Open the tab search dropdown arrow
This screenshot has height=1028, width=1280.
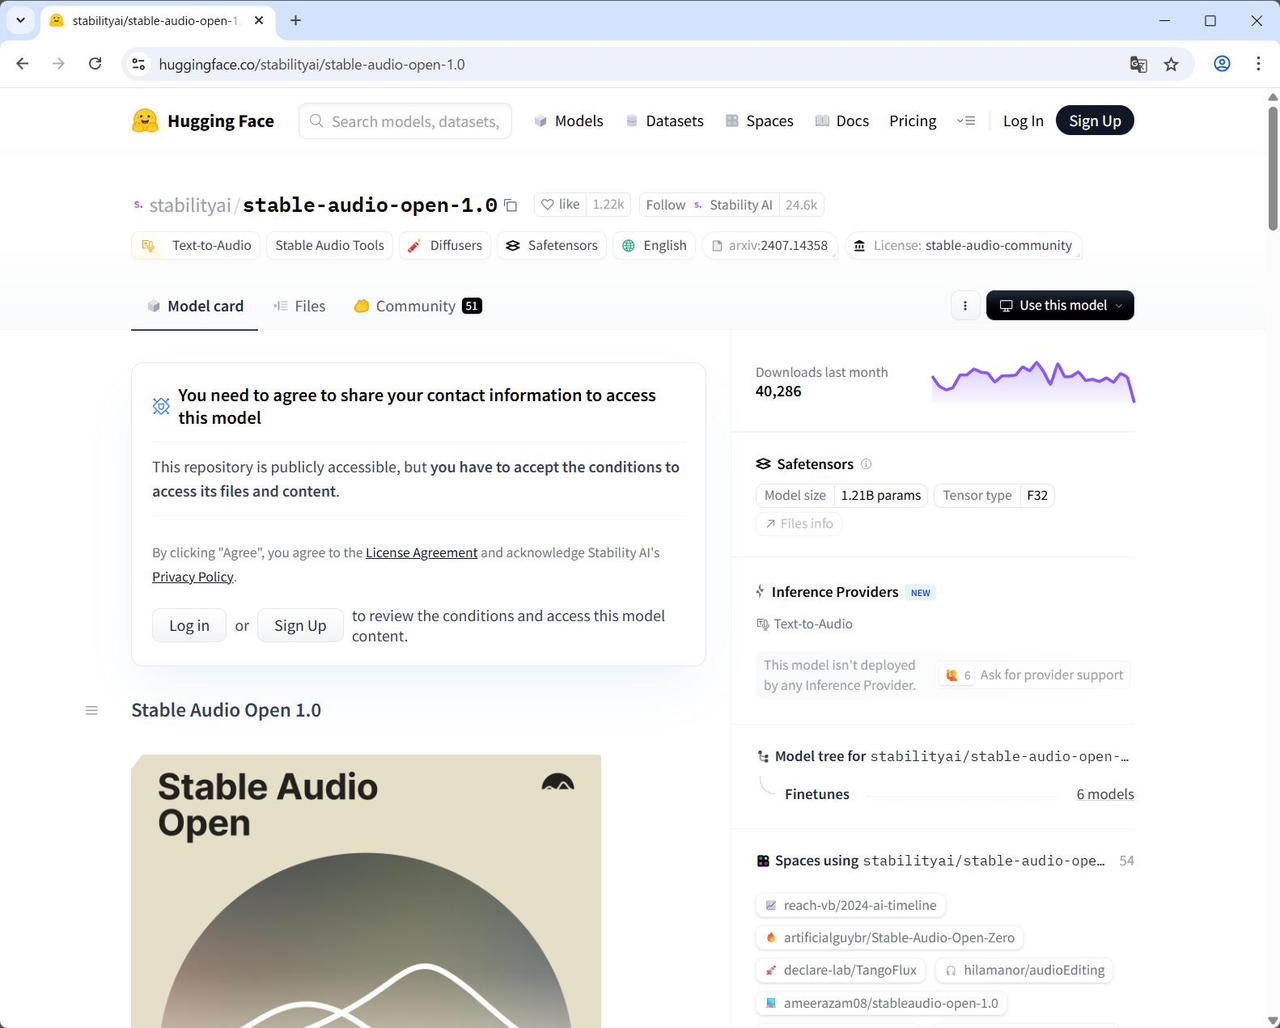point(20,20)
